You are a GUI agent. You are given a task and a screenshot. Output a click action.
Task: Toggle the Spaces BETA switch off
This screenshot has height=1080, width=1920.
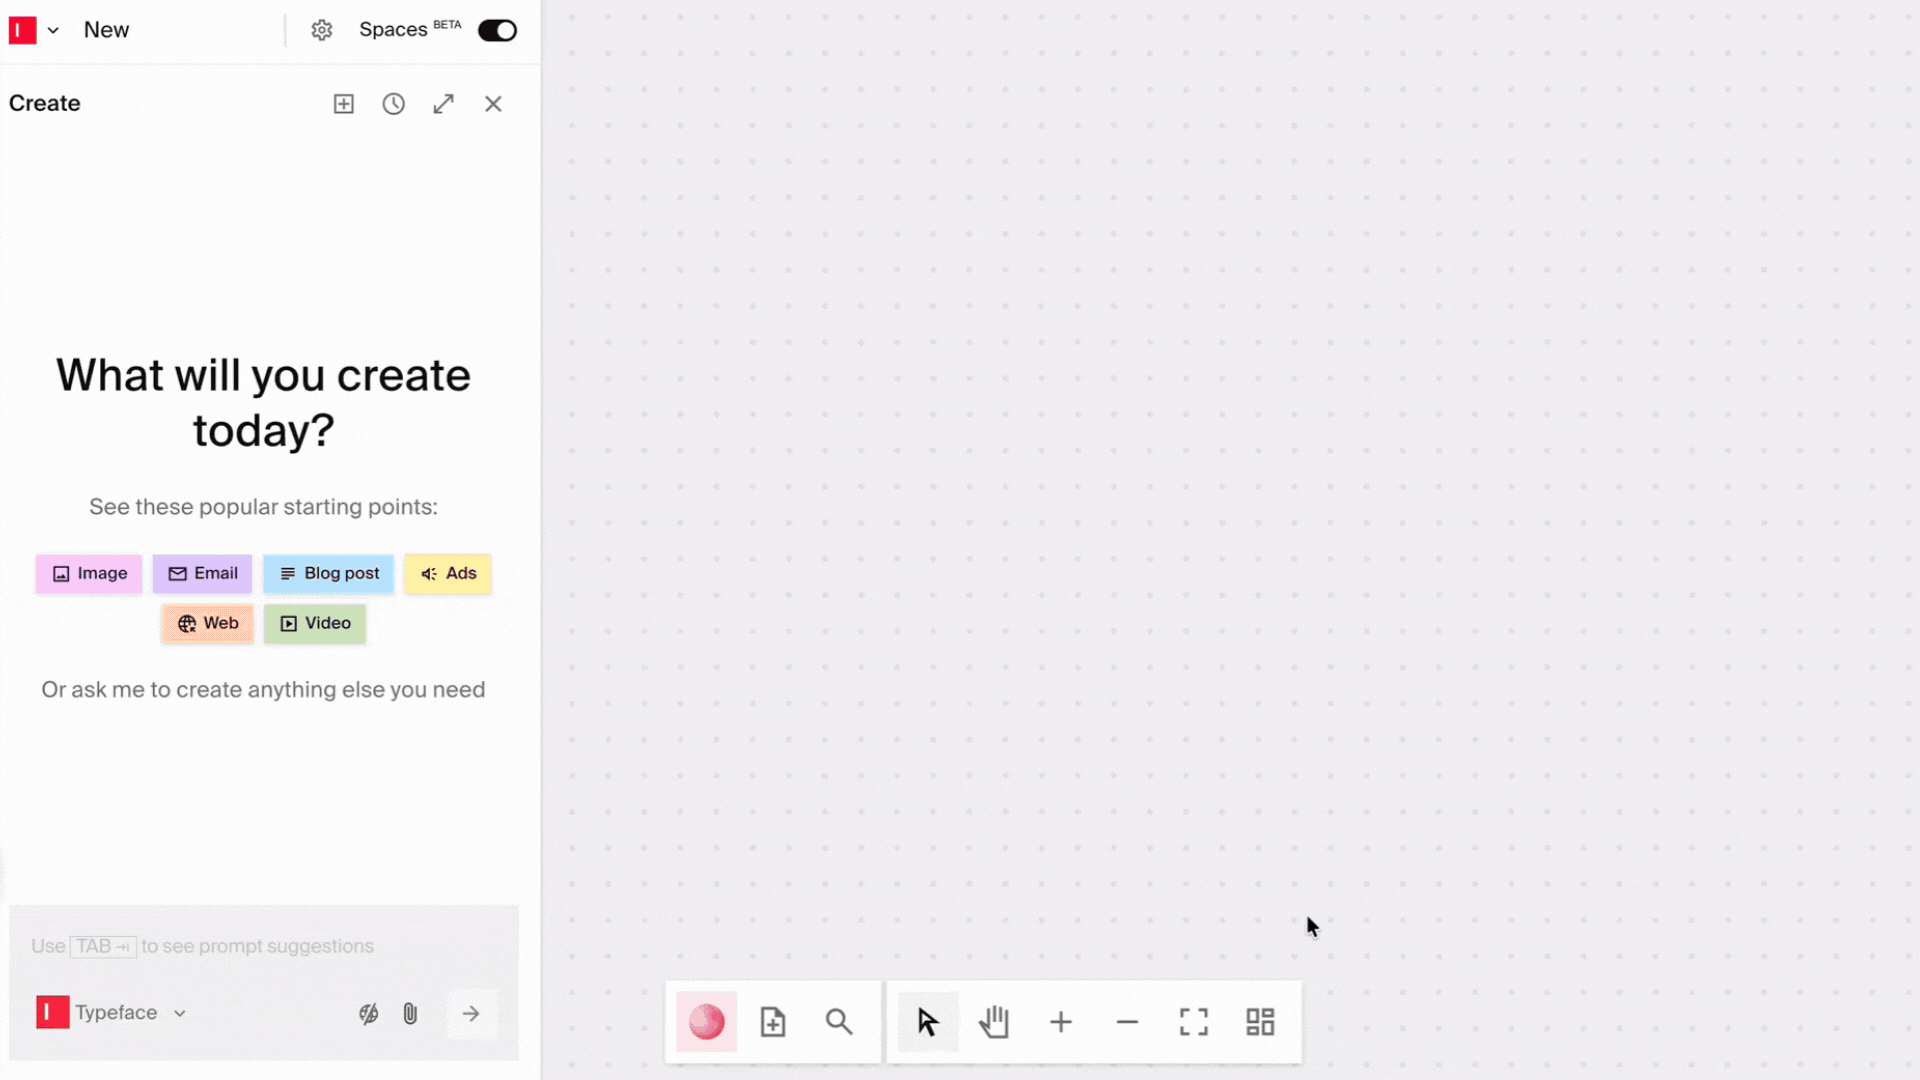497,30
